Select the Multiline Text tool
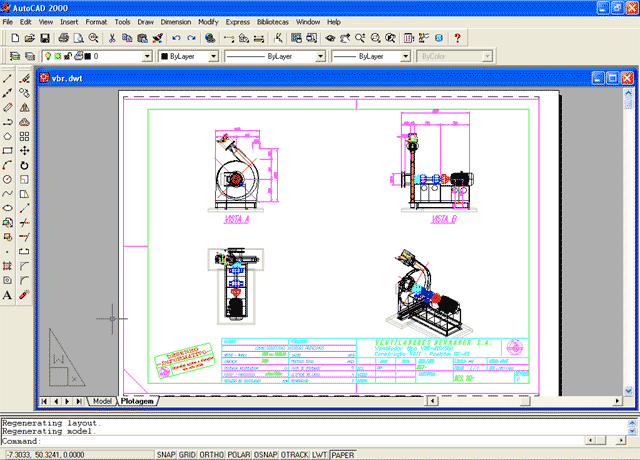640x460 pixels. click(x=8, y=295)
